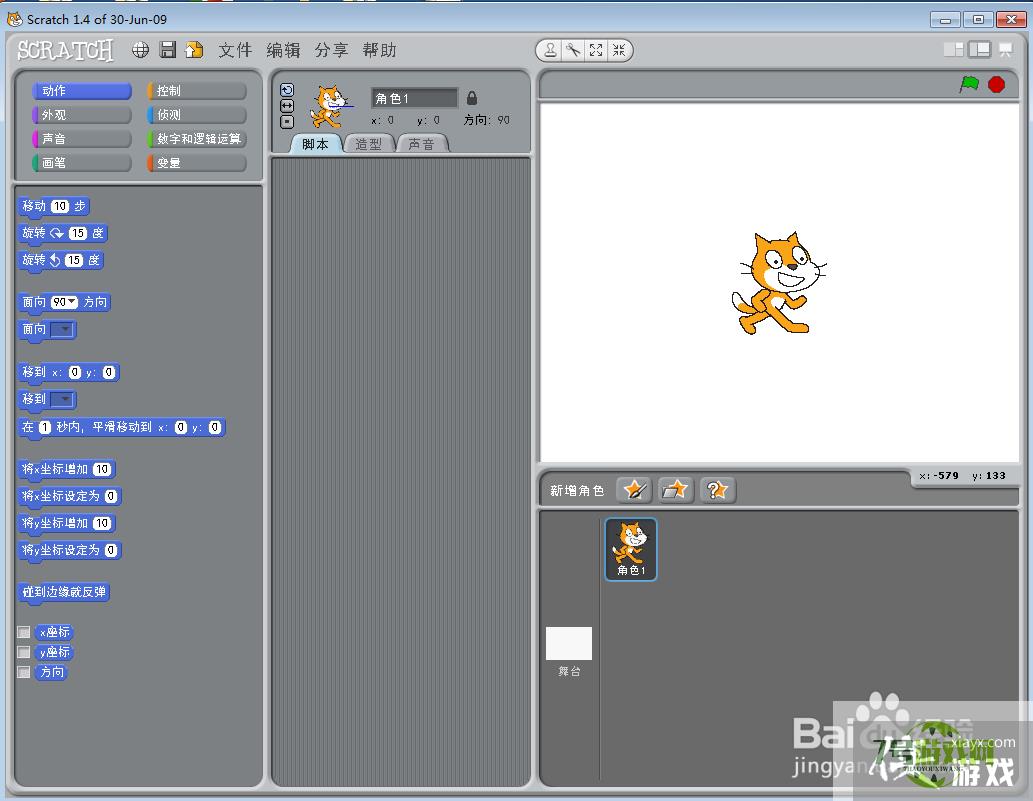Select the 侦测 block category
Screen dimensions: 1033x801
[x=197, y=115]
